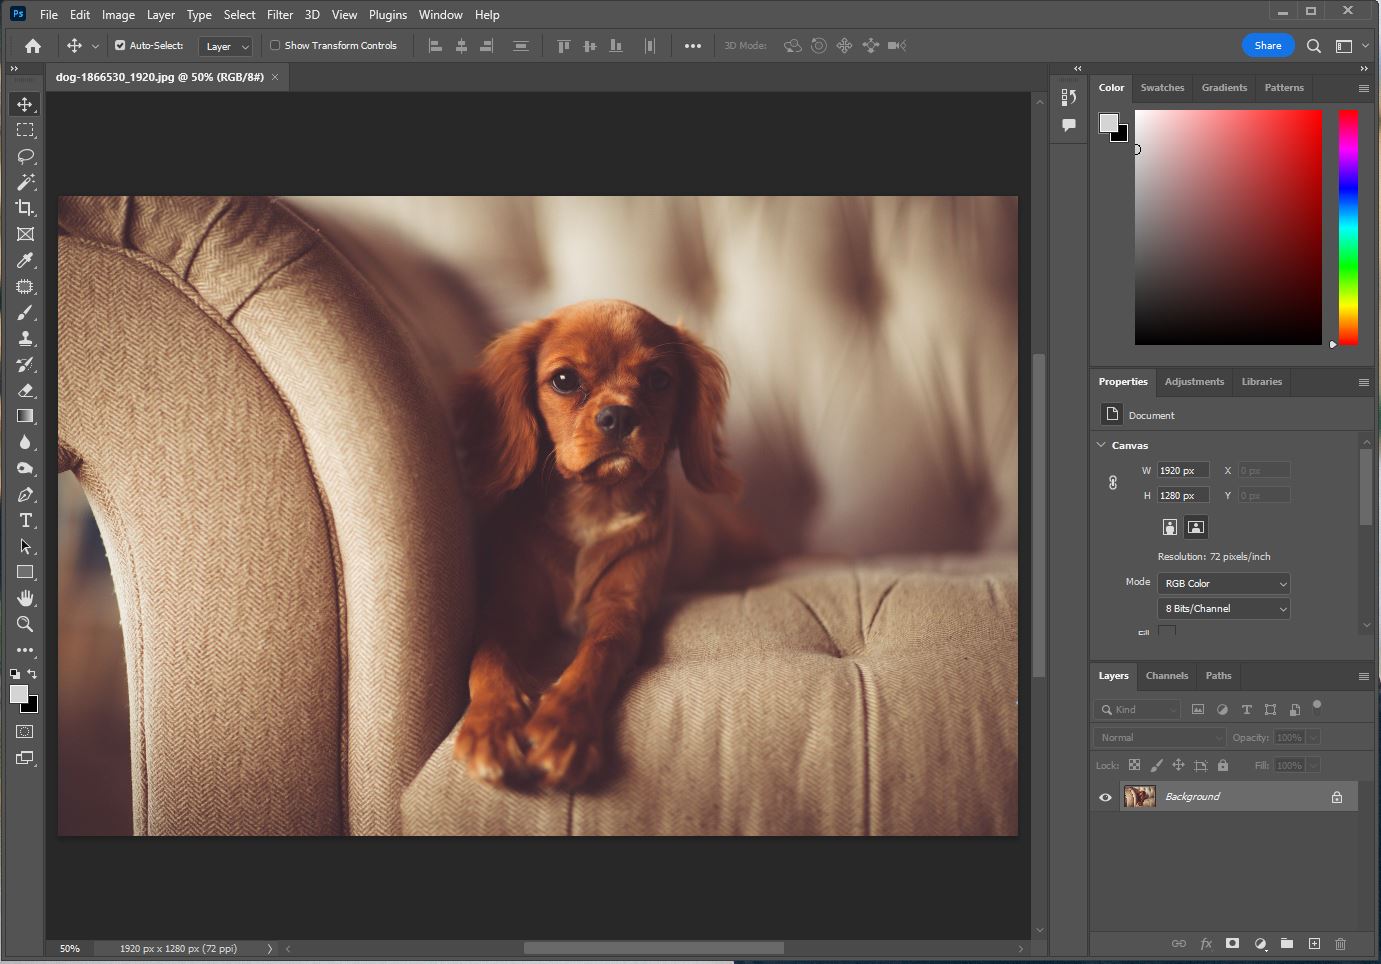Turn layer filtering on or off
Viewport: 1381px width, 964px height.
[x=1317, y=706]
